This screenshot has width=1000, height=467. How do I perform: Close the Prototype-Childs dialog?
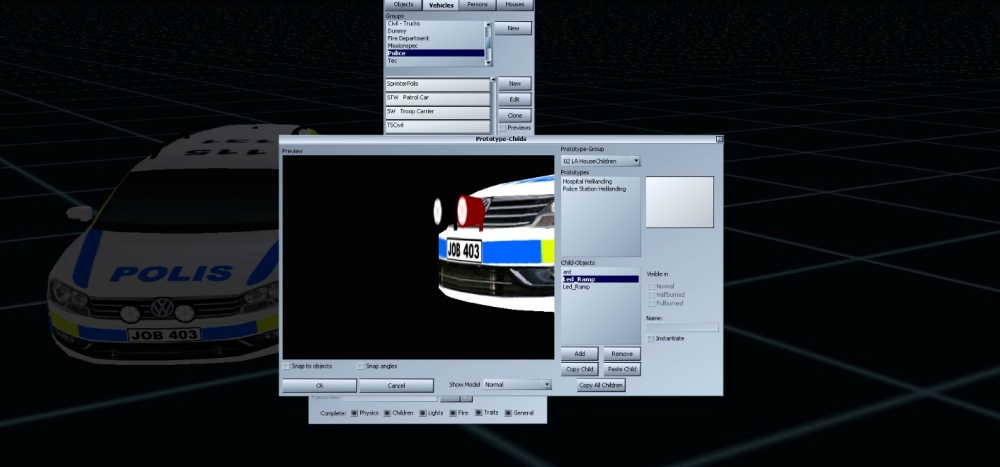(719, 138)
